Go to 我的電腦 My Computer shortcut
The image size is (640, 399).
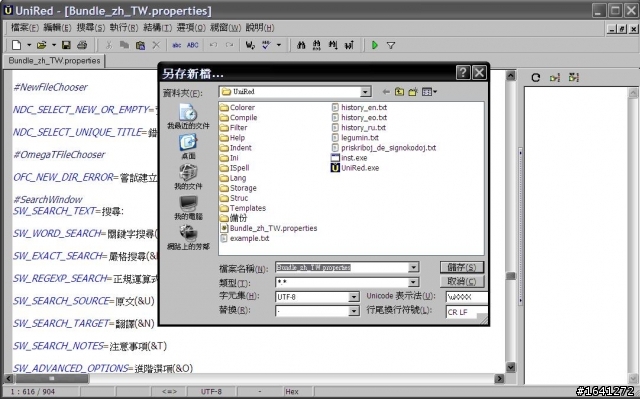pos(188,208)
